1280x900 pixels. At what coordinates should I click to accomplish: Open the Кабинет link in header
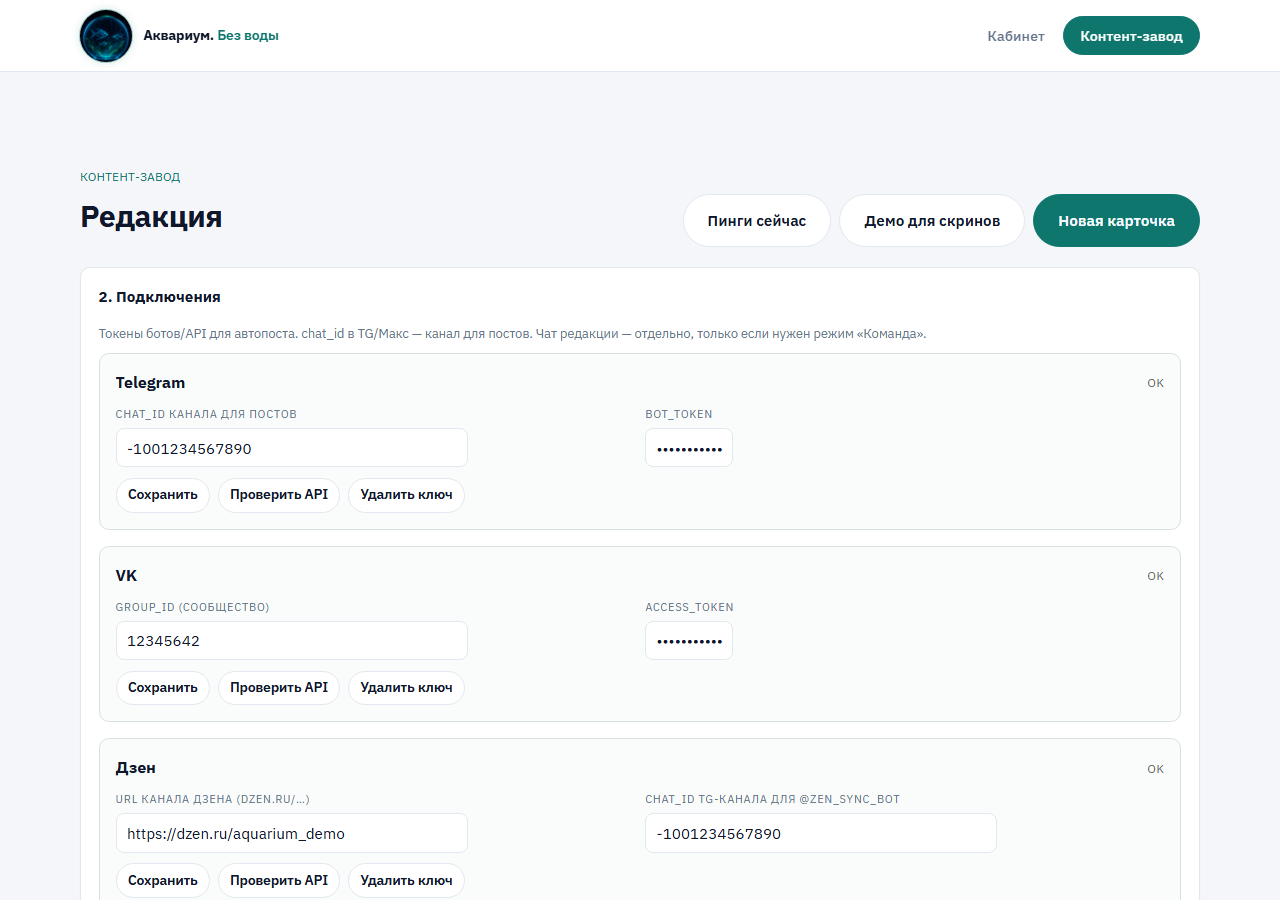coord(1016,36)
